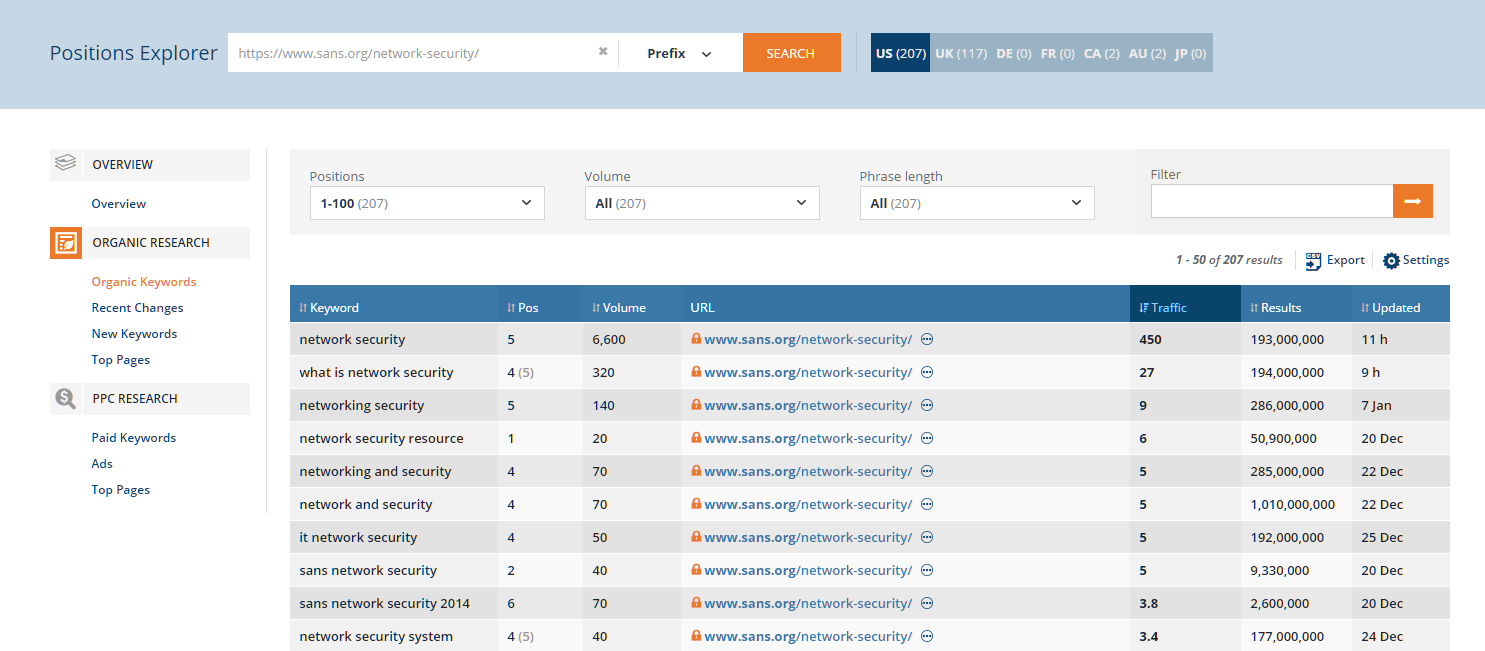Expand the Volume filter dropdown

coord(701,203)
